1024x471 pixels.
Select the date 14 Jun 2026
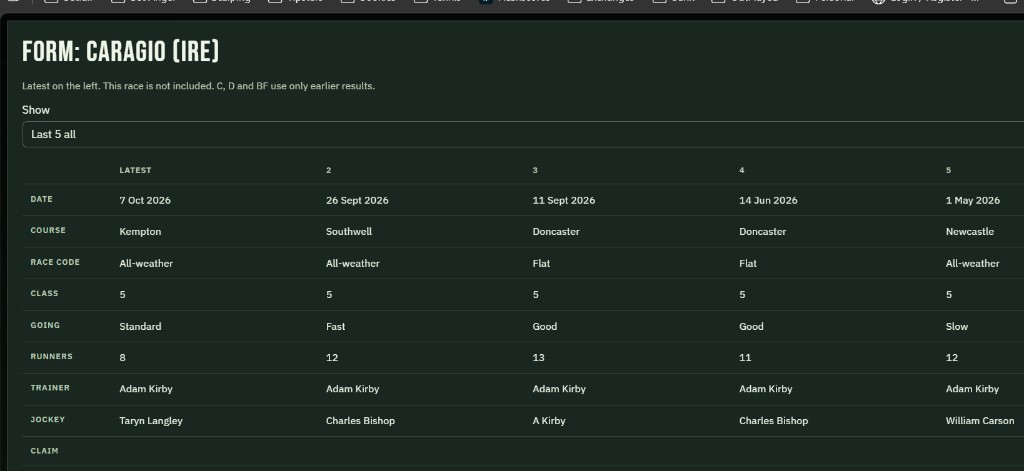tap(768, 201)
